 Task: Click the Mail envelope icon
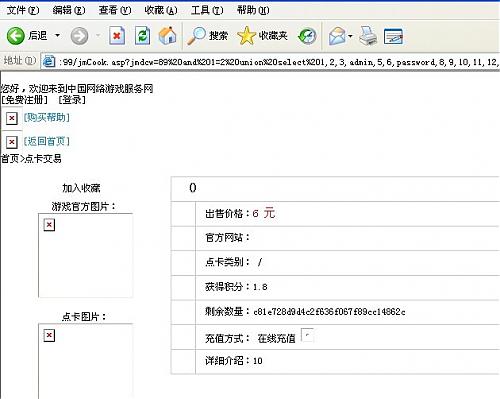pos(337,36)
